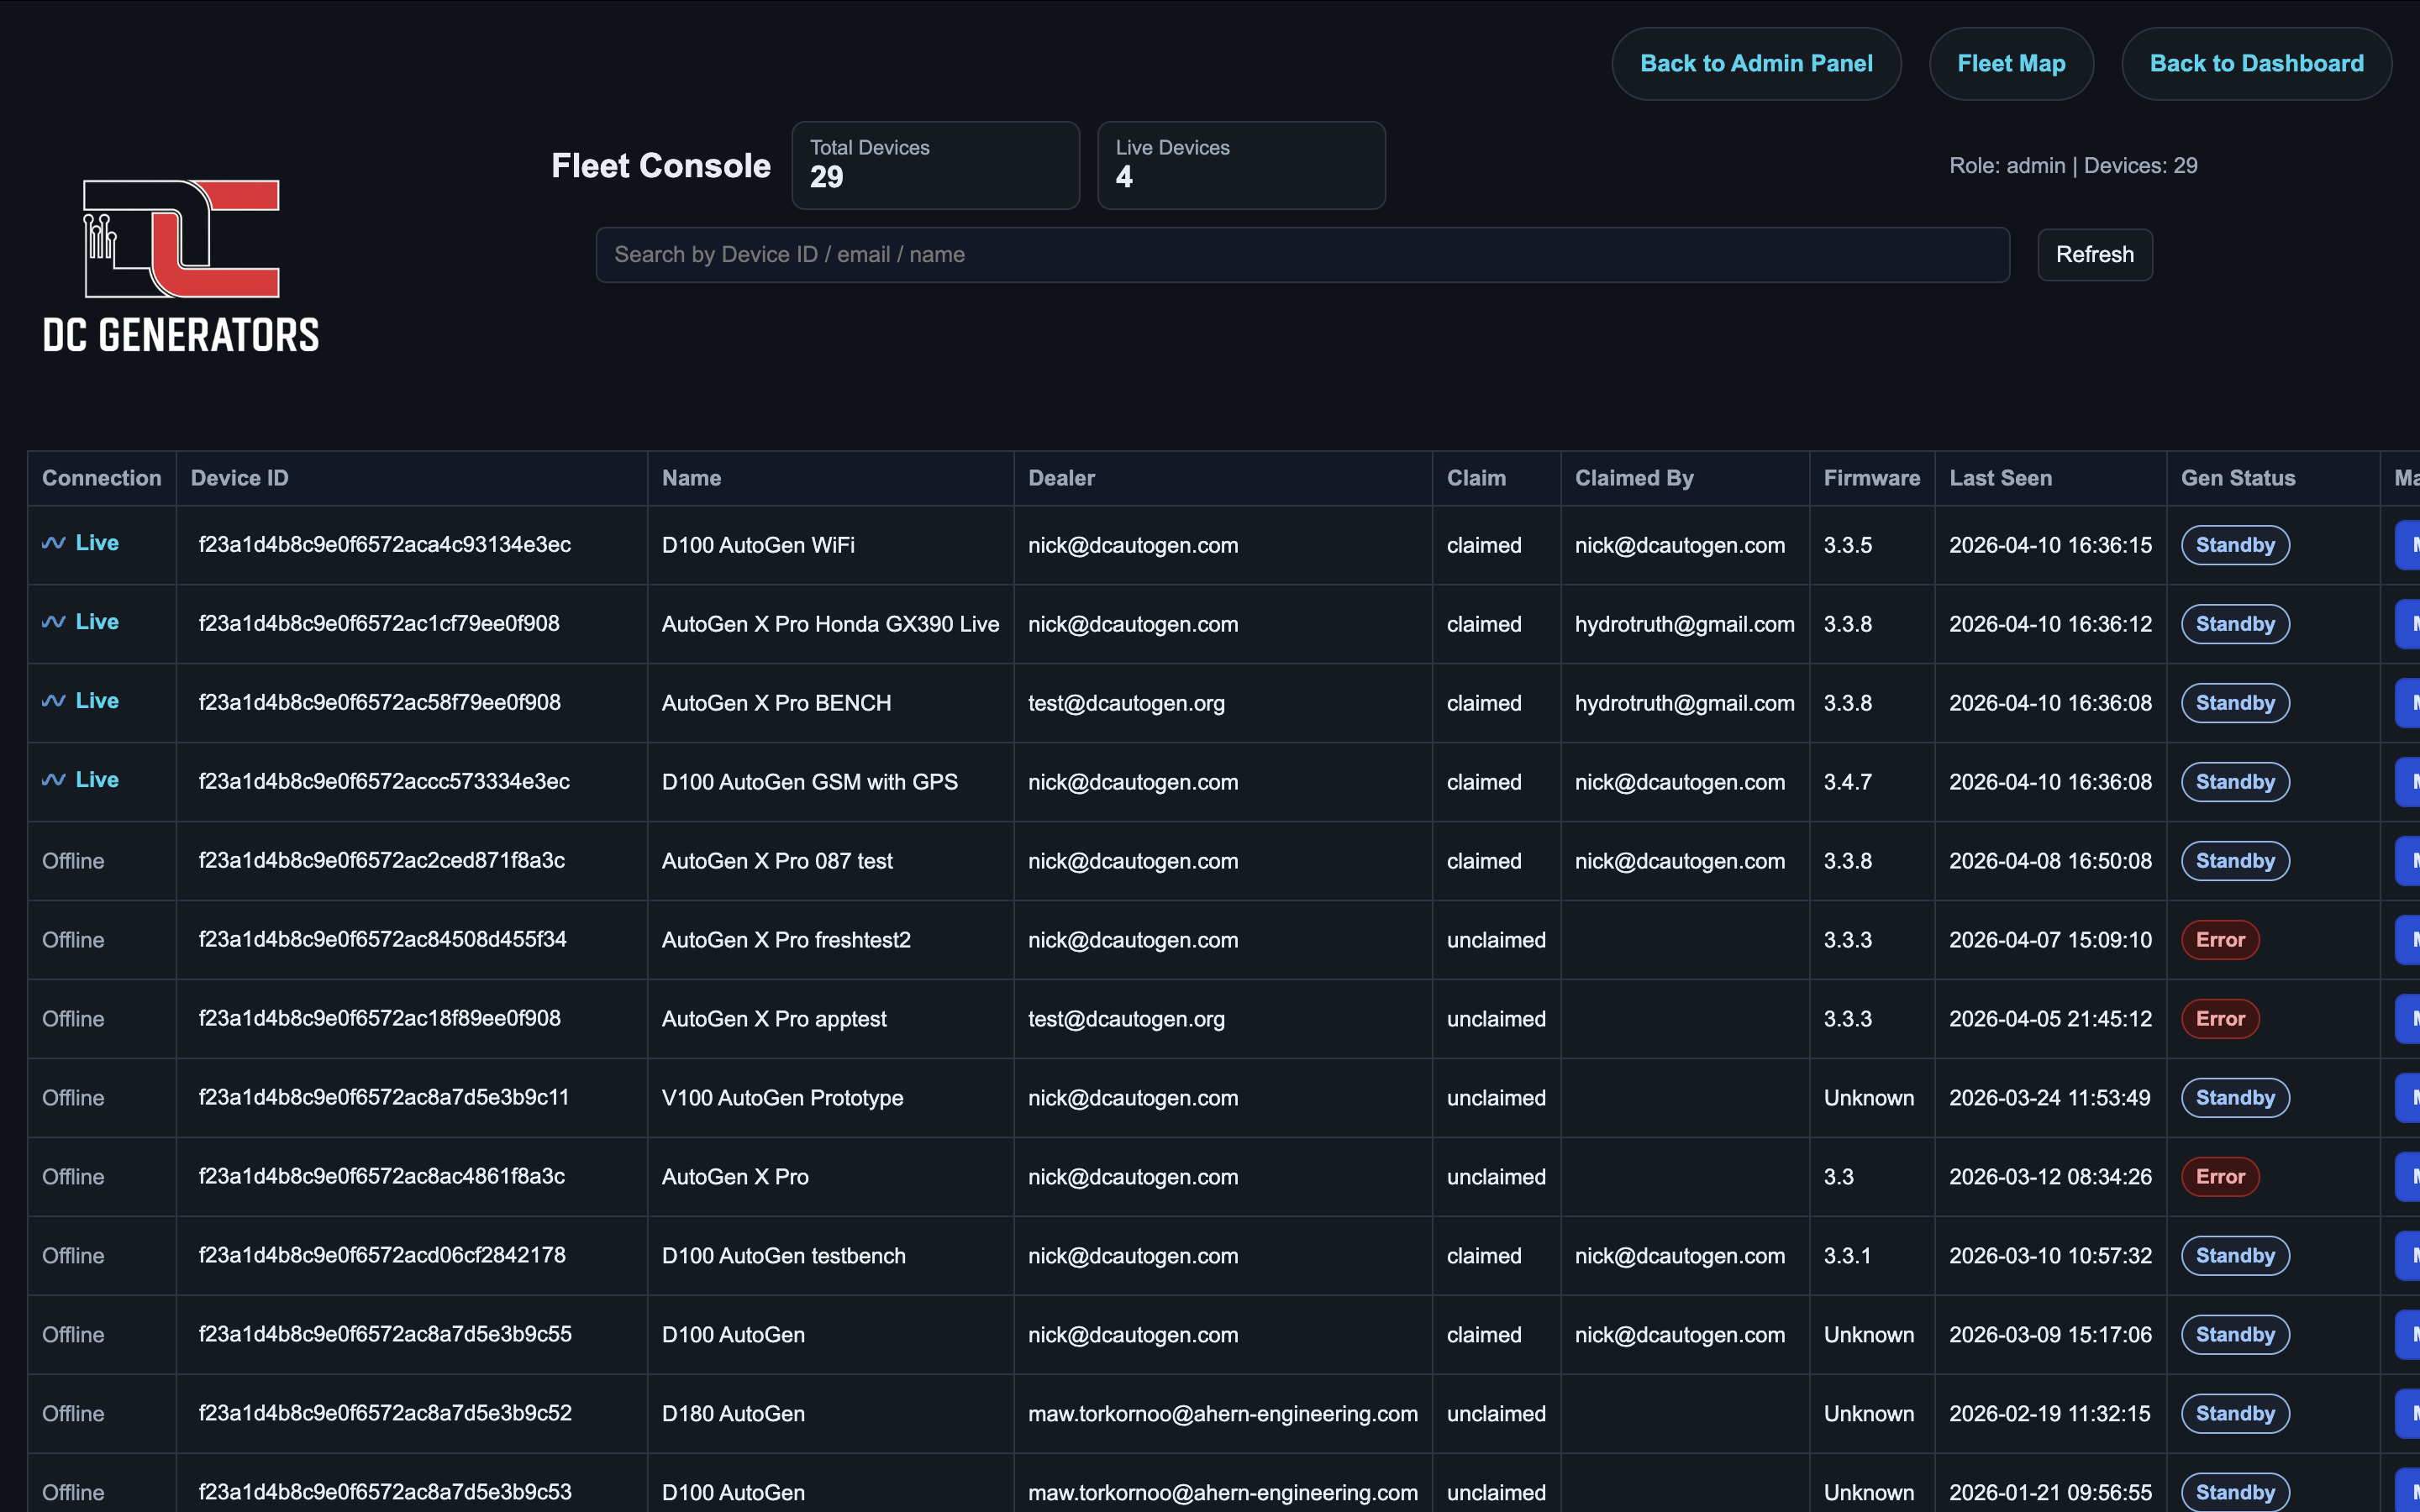Click the name D180 AutoGen
2420x1512 pixels.
pyautogui.click(x=733, y=1414)
